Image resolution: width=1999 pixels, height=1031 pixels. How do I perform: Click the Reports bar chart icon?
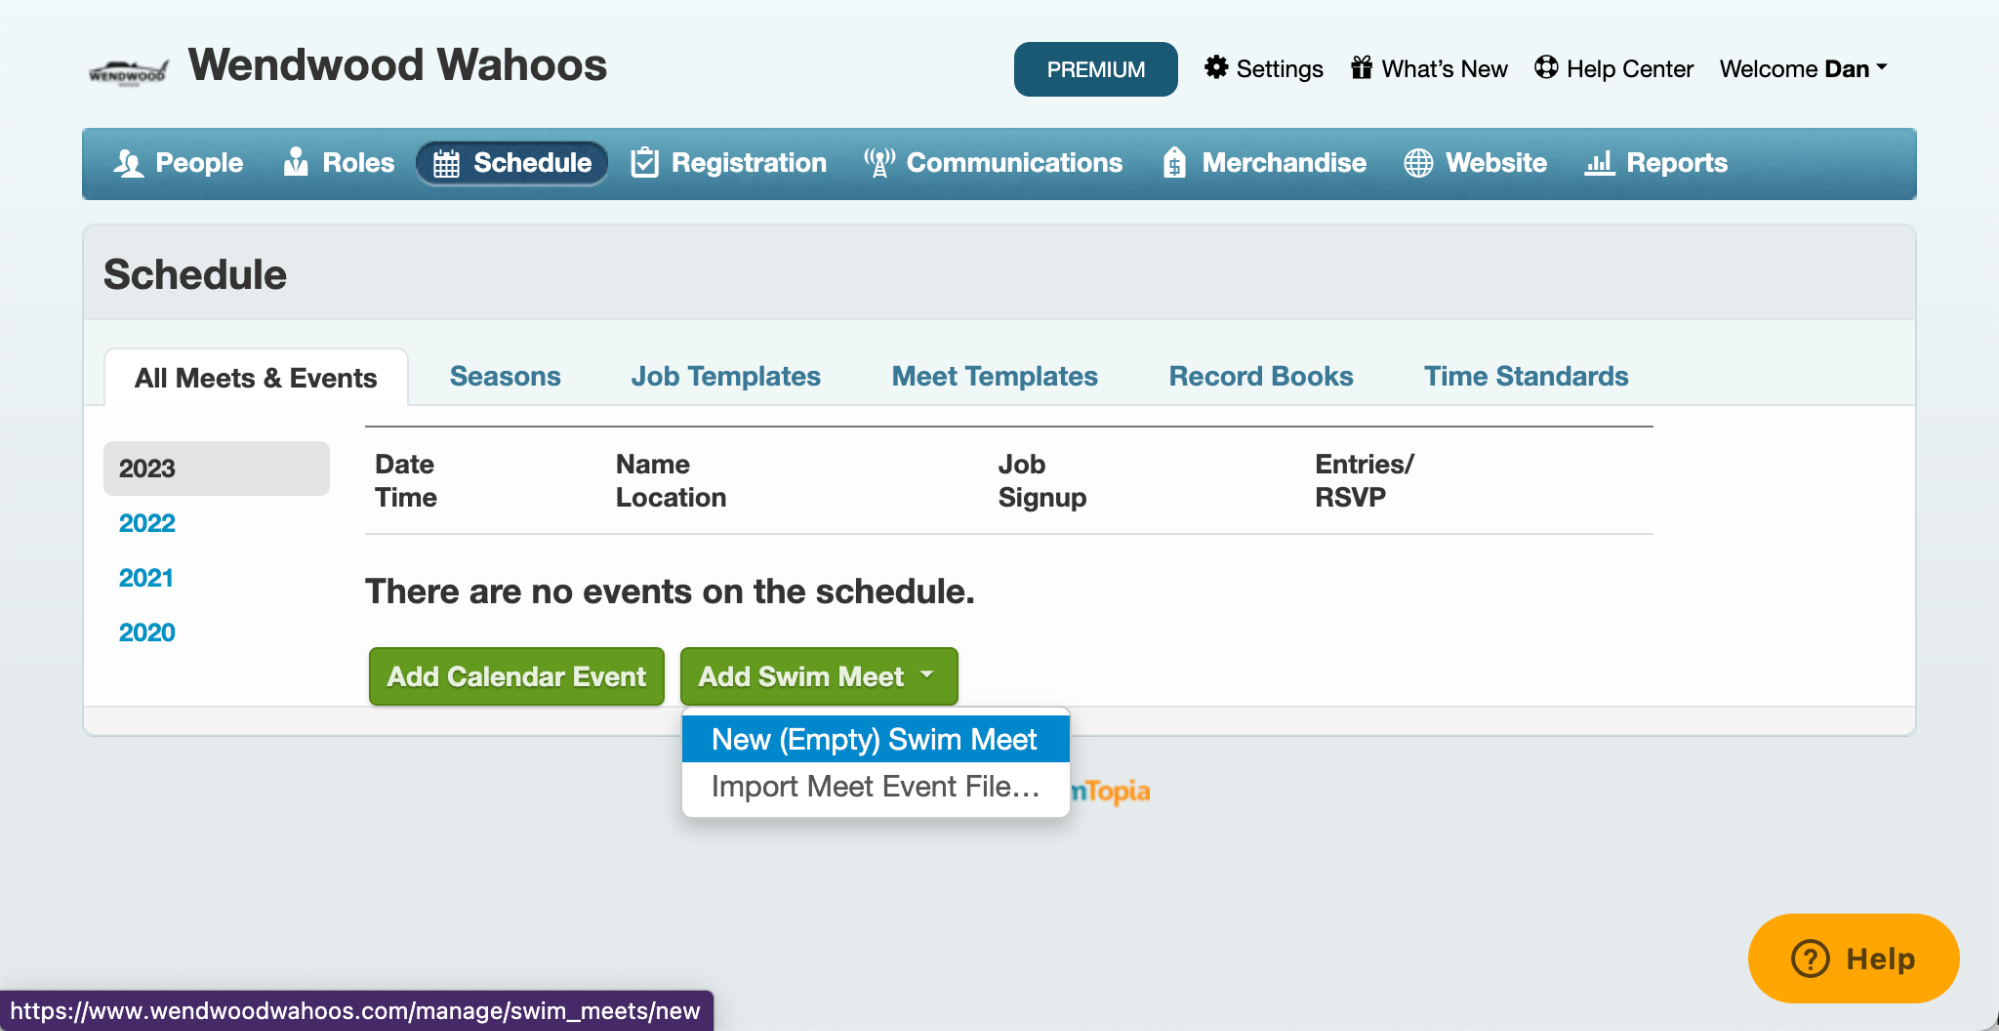[1599, 163]
